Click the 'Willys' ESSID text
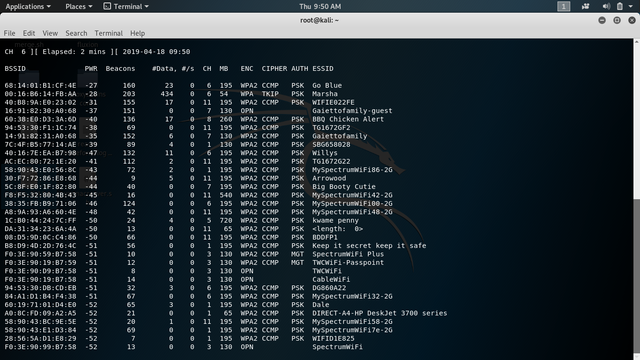 (325, 153)
